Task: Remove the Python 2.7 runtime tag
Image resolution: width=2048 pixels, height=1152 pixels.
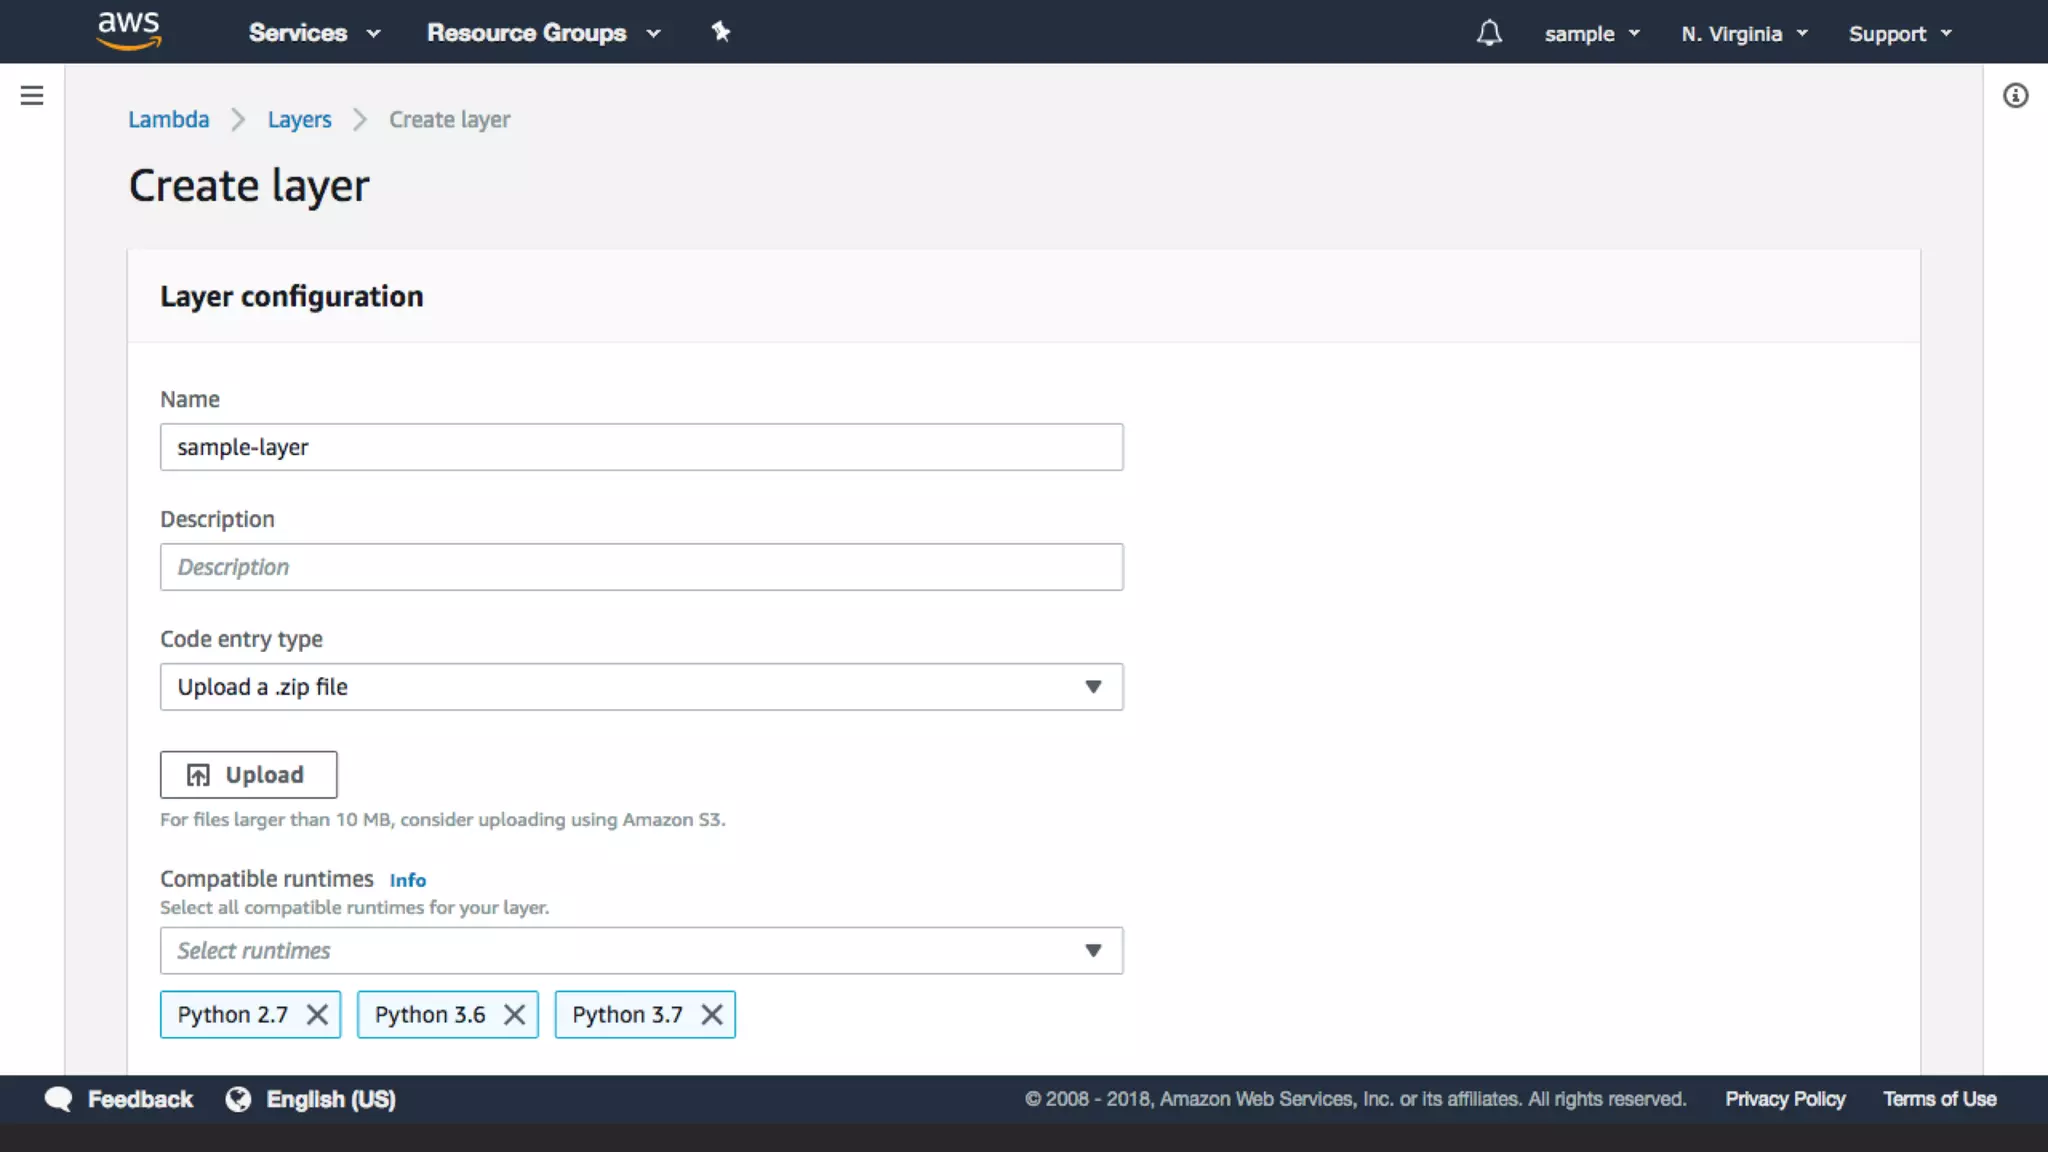Action: (x=317, y=1015)
